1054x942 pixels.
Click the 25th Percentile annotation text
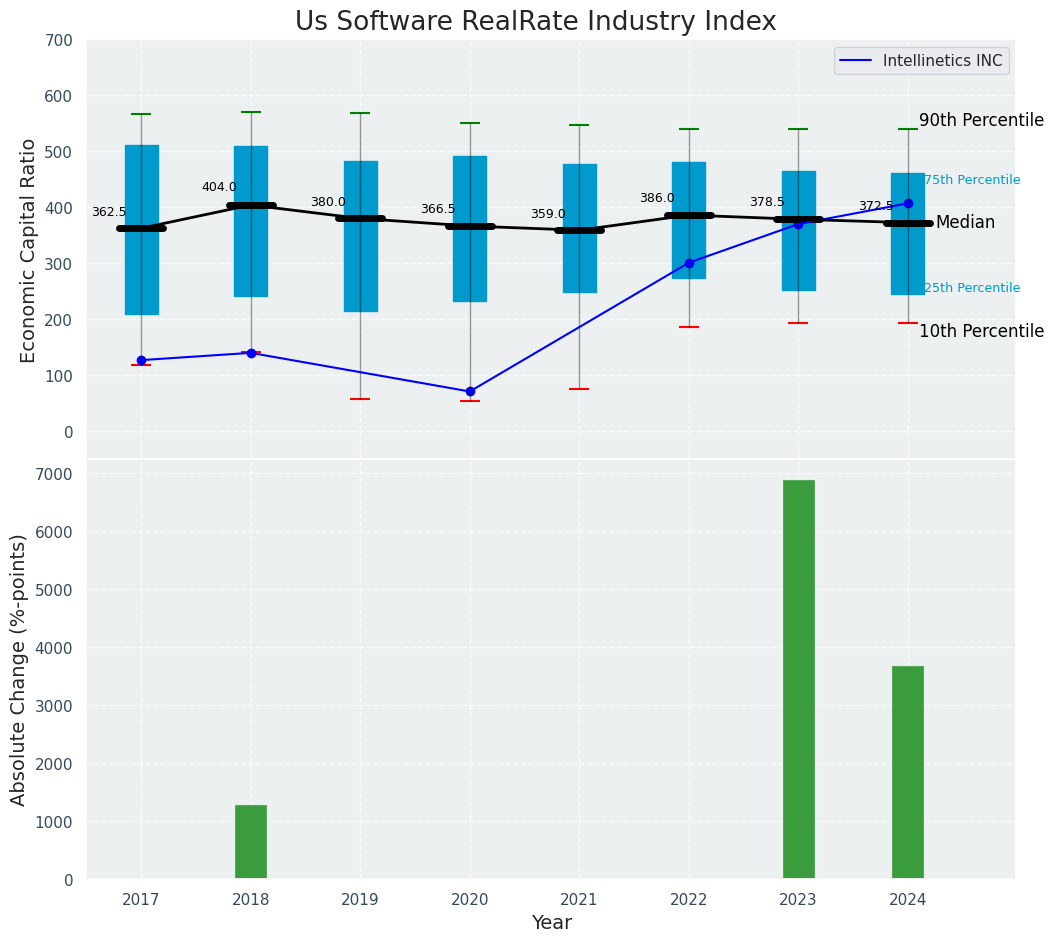(x=971, y=288)
